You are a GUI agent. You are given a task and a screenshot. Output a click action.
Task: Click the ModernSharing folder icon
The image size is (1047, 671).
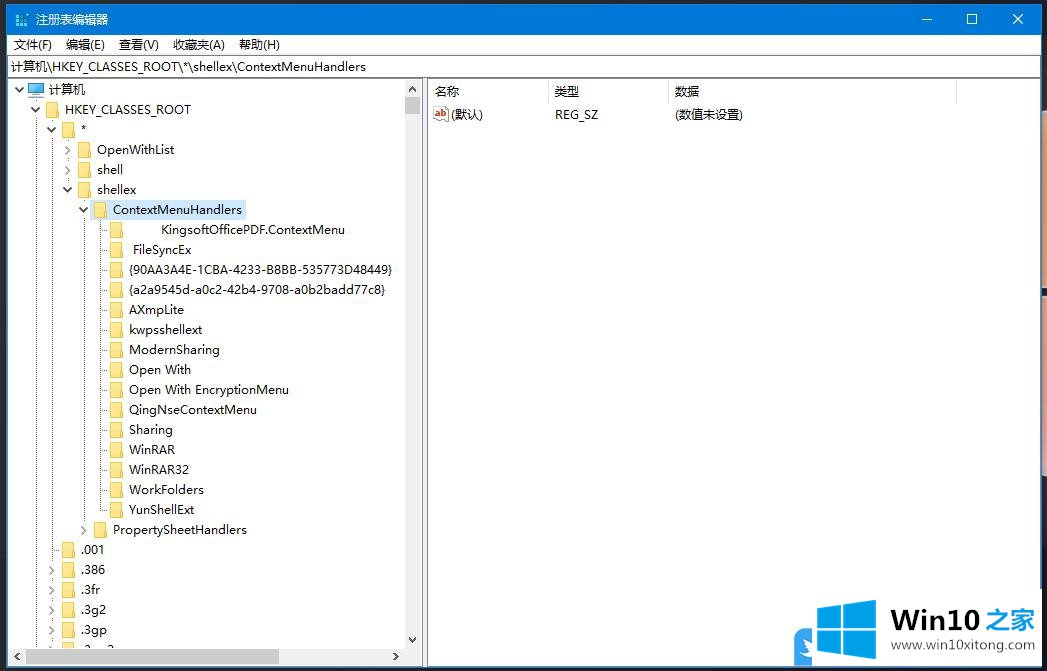pos(116,350)
